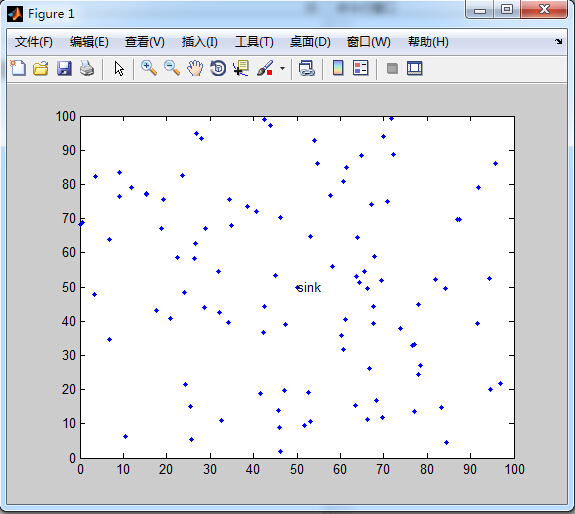The image size is (575, 514).
Task: Select the Rotate 3D tool
Action: point(218,68)
